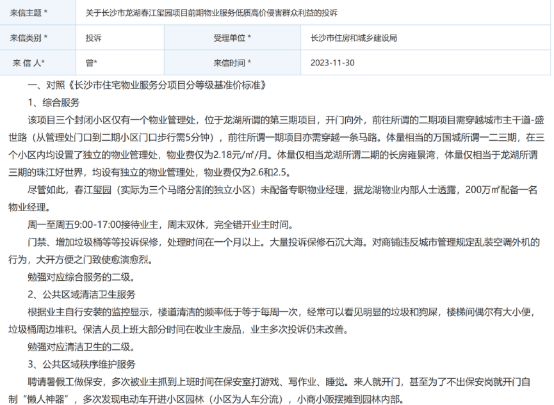The image size is (554, 405).
Task: Click the 来信主题 label cell
Action: (x=38, y=12)
